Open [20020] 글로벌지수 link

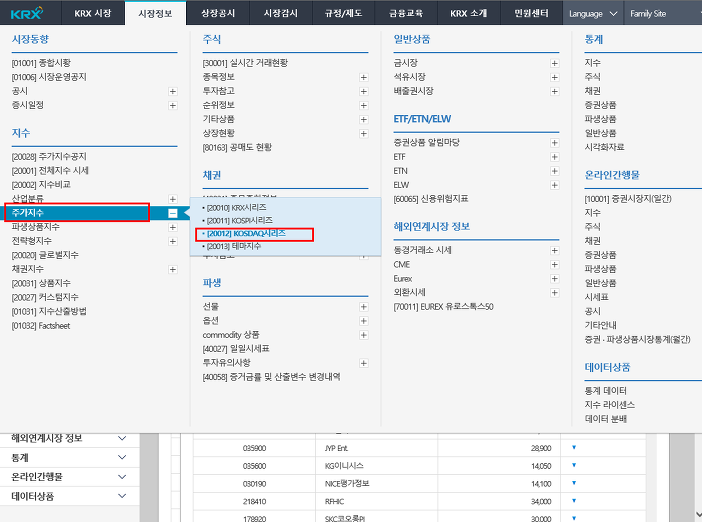[x=45, y=255]
